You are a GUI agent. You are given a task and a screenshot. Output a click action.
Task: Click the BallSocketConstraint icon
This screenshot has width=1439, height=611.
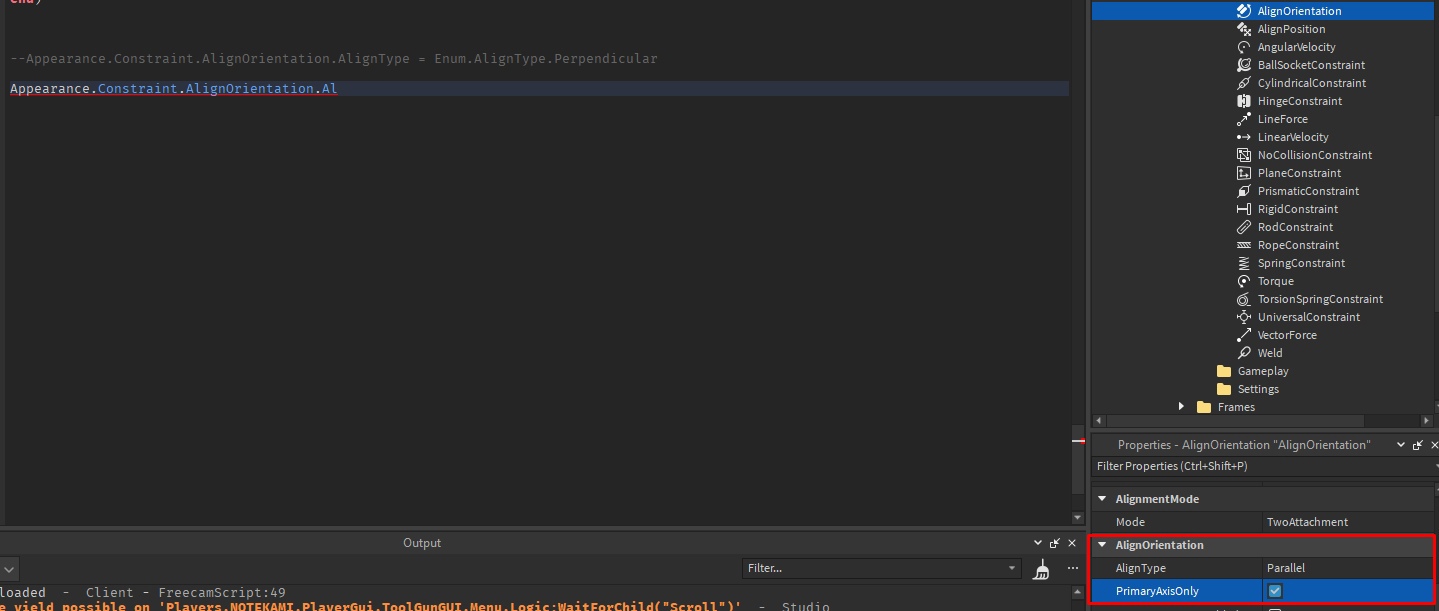click(x=1243, y=65)
